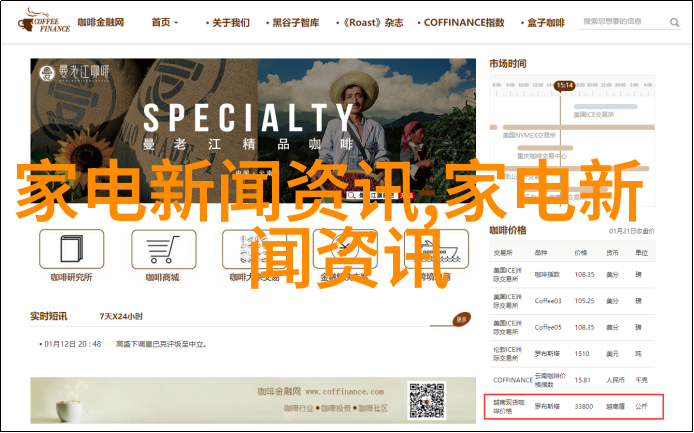Viewport: 694px width, 433px height.
Task: Click the 15:14 time marker
Action: pos(564,85)
